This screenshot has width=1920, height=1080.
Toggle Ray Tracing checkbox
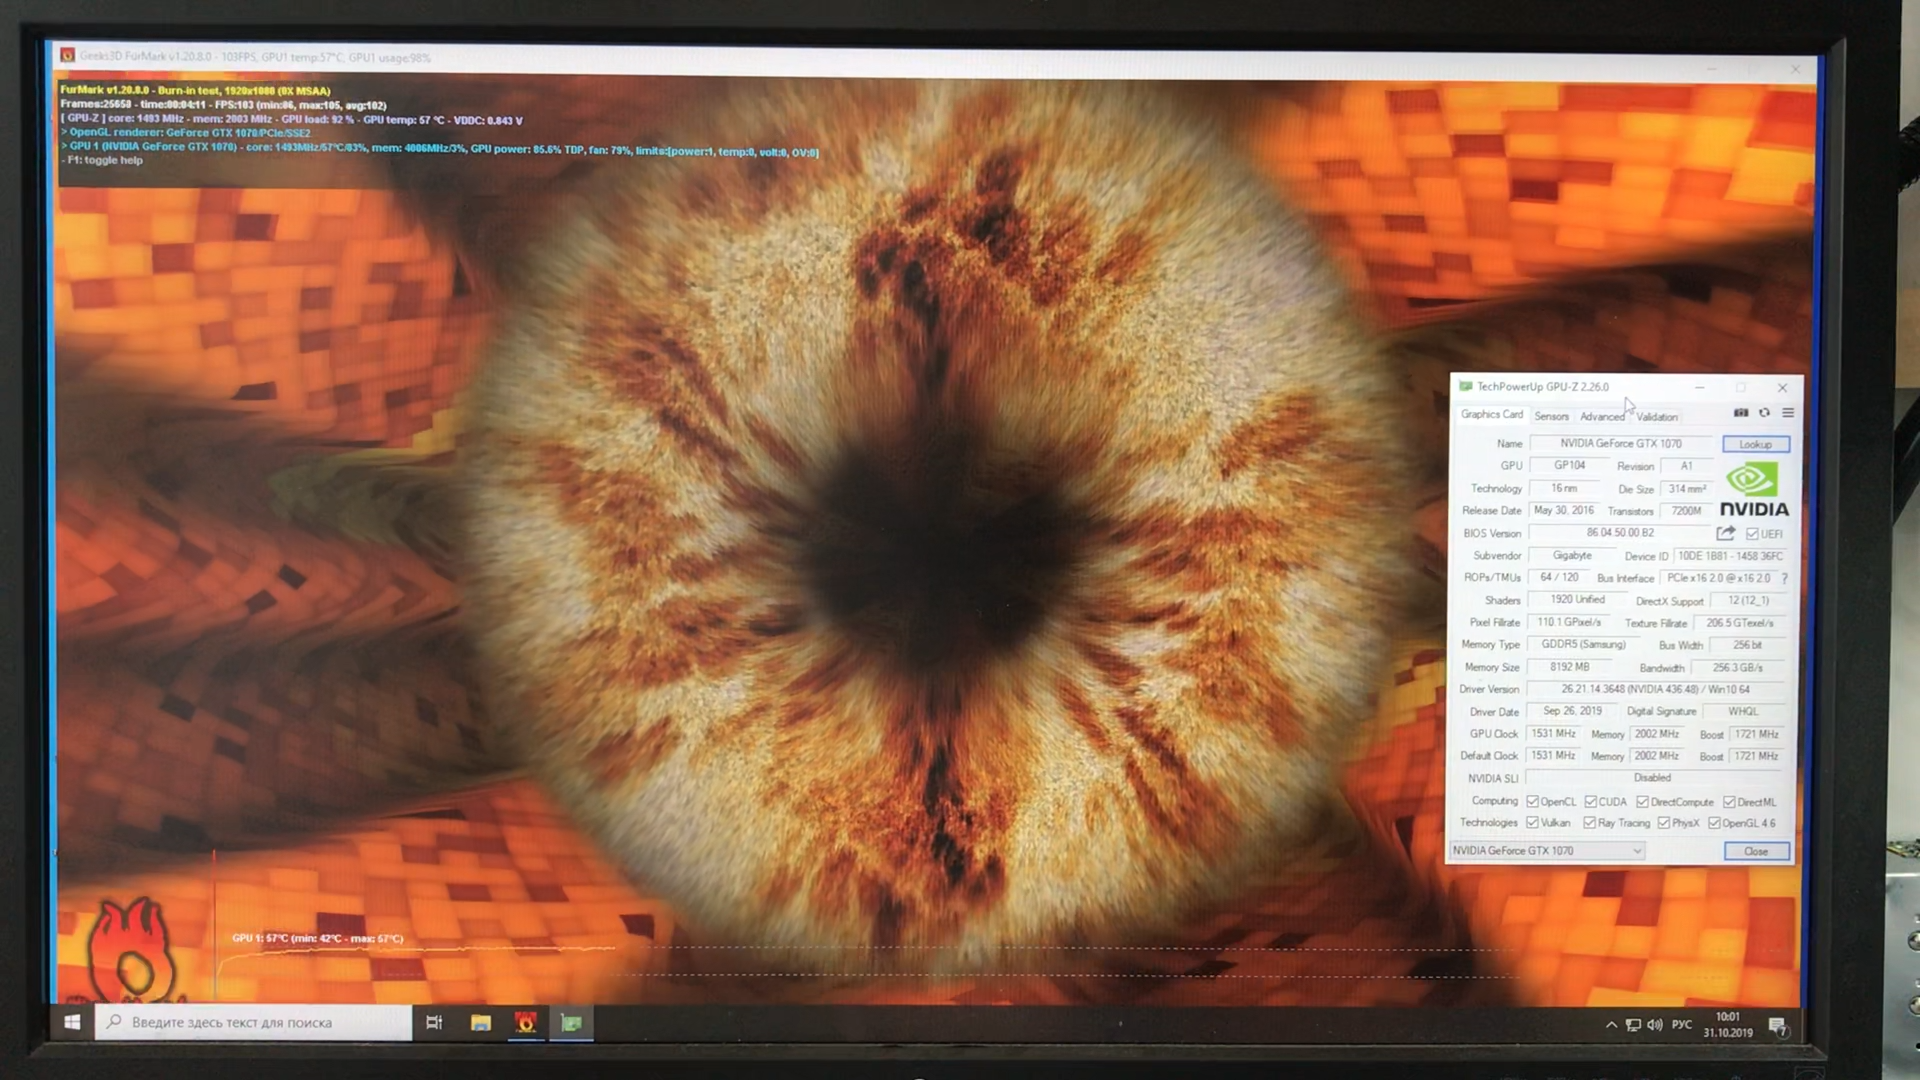tap(1589, 823)
